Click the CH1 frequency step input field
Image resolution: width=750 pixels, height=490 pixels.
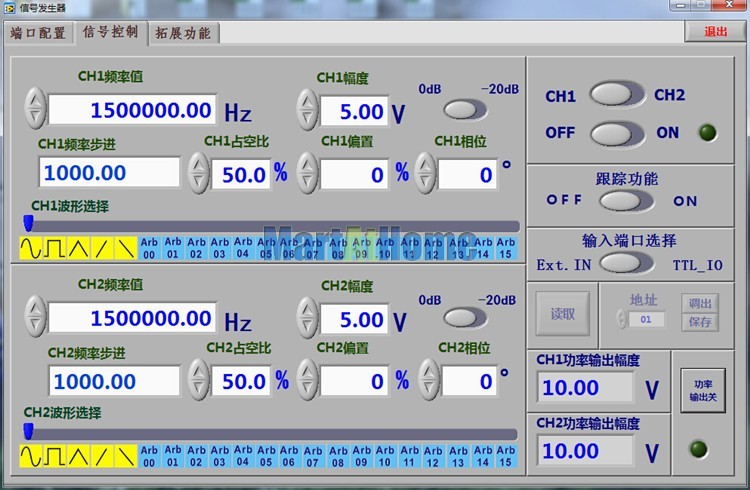tap(109, 172)
